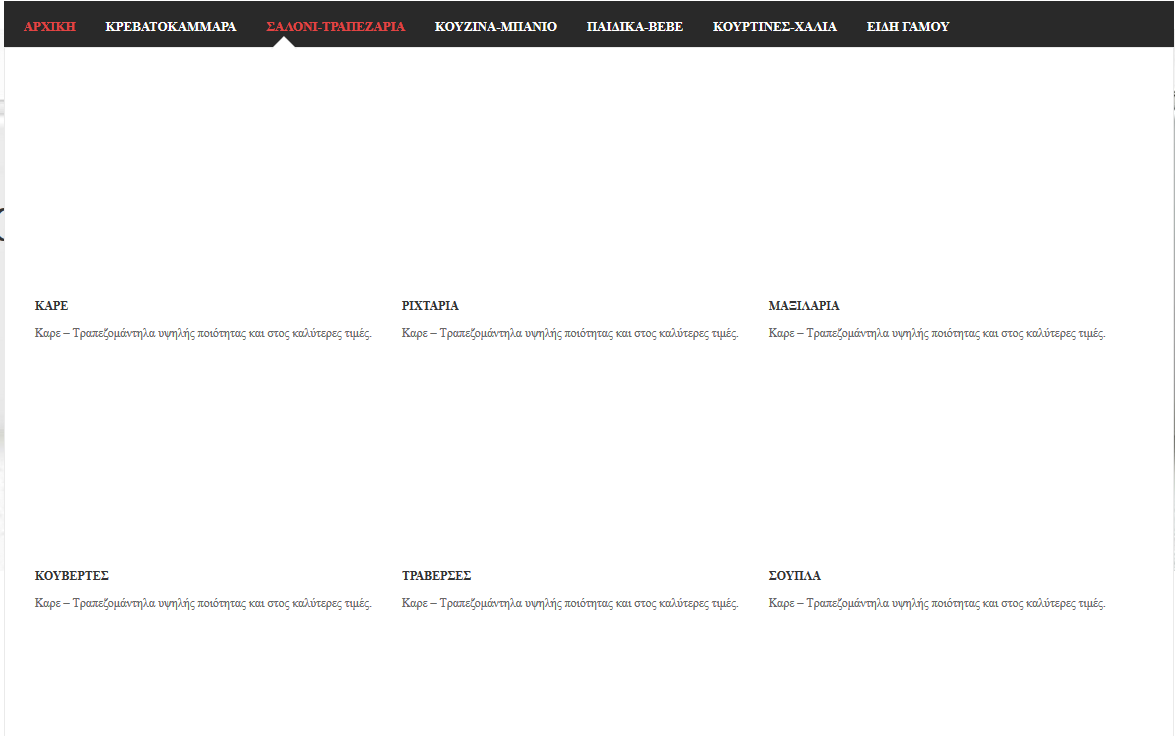Expand the ΚΟΥΖΙΝΑ-ΜΠΑΝΙΟ menu
Image resolution: width=1175 pixels, height=736 pixels.
click(496, 26)
